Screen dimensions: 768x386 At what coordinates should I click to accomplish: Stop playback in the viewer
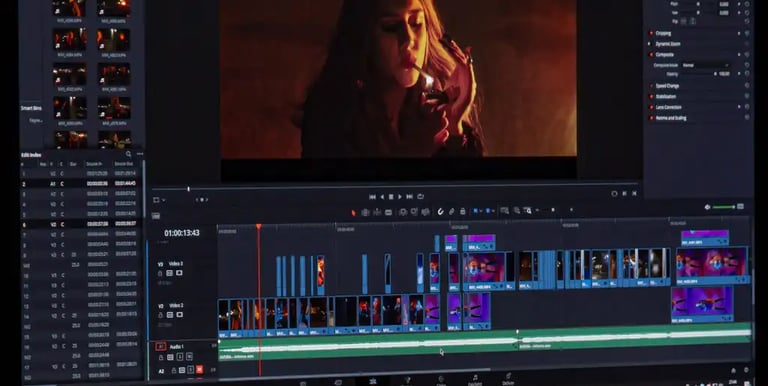pos(391,196)
